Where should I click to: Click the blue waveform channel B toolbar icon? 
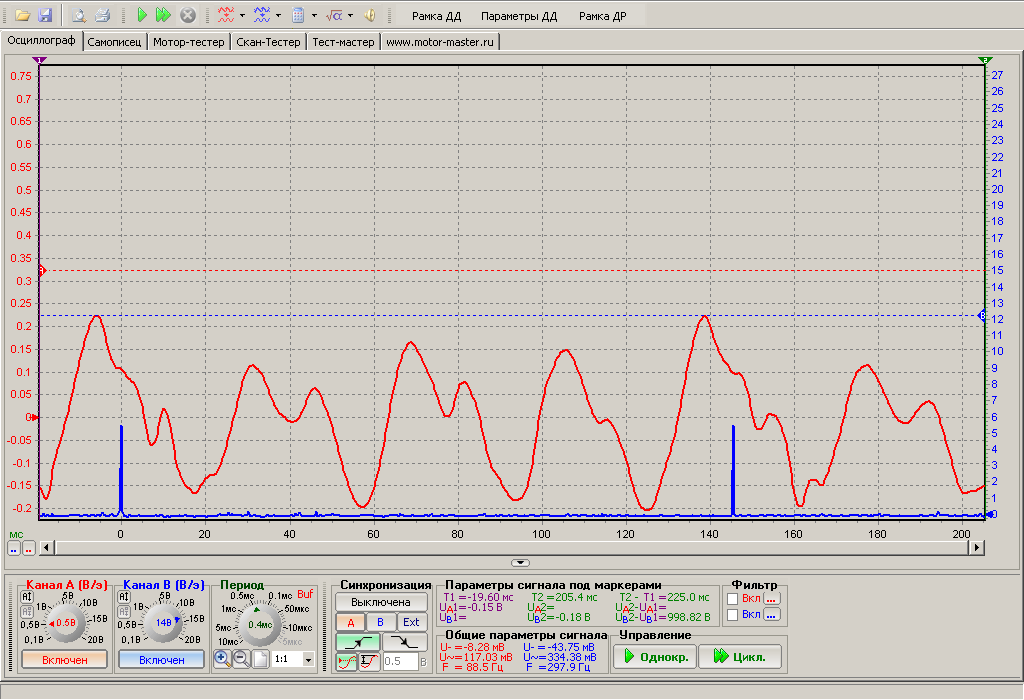pyautogui.click(x=262, y=15)
